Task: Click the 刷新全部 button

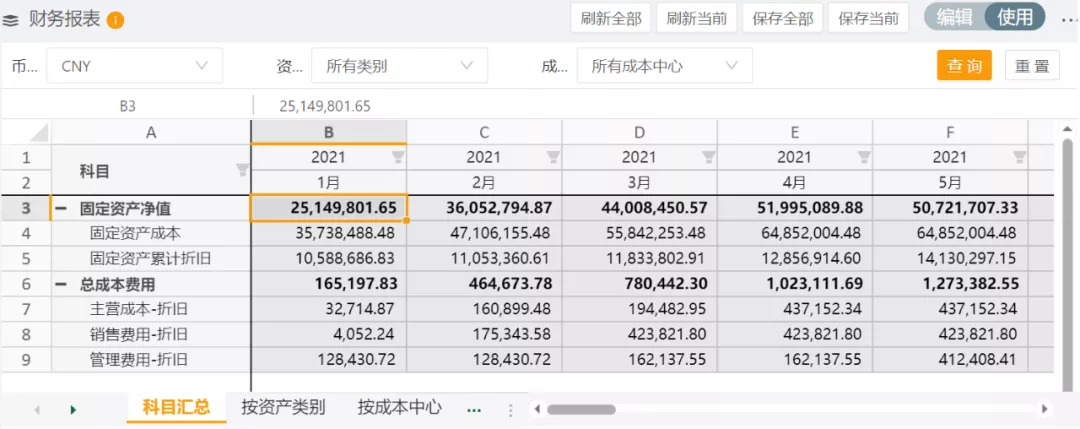Action: click(610, 18)
